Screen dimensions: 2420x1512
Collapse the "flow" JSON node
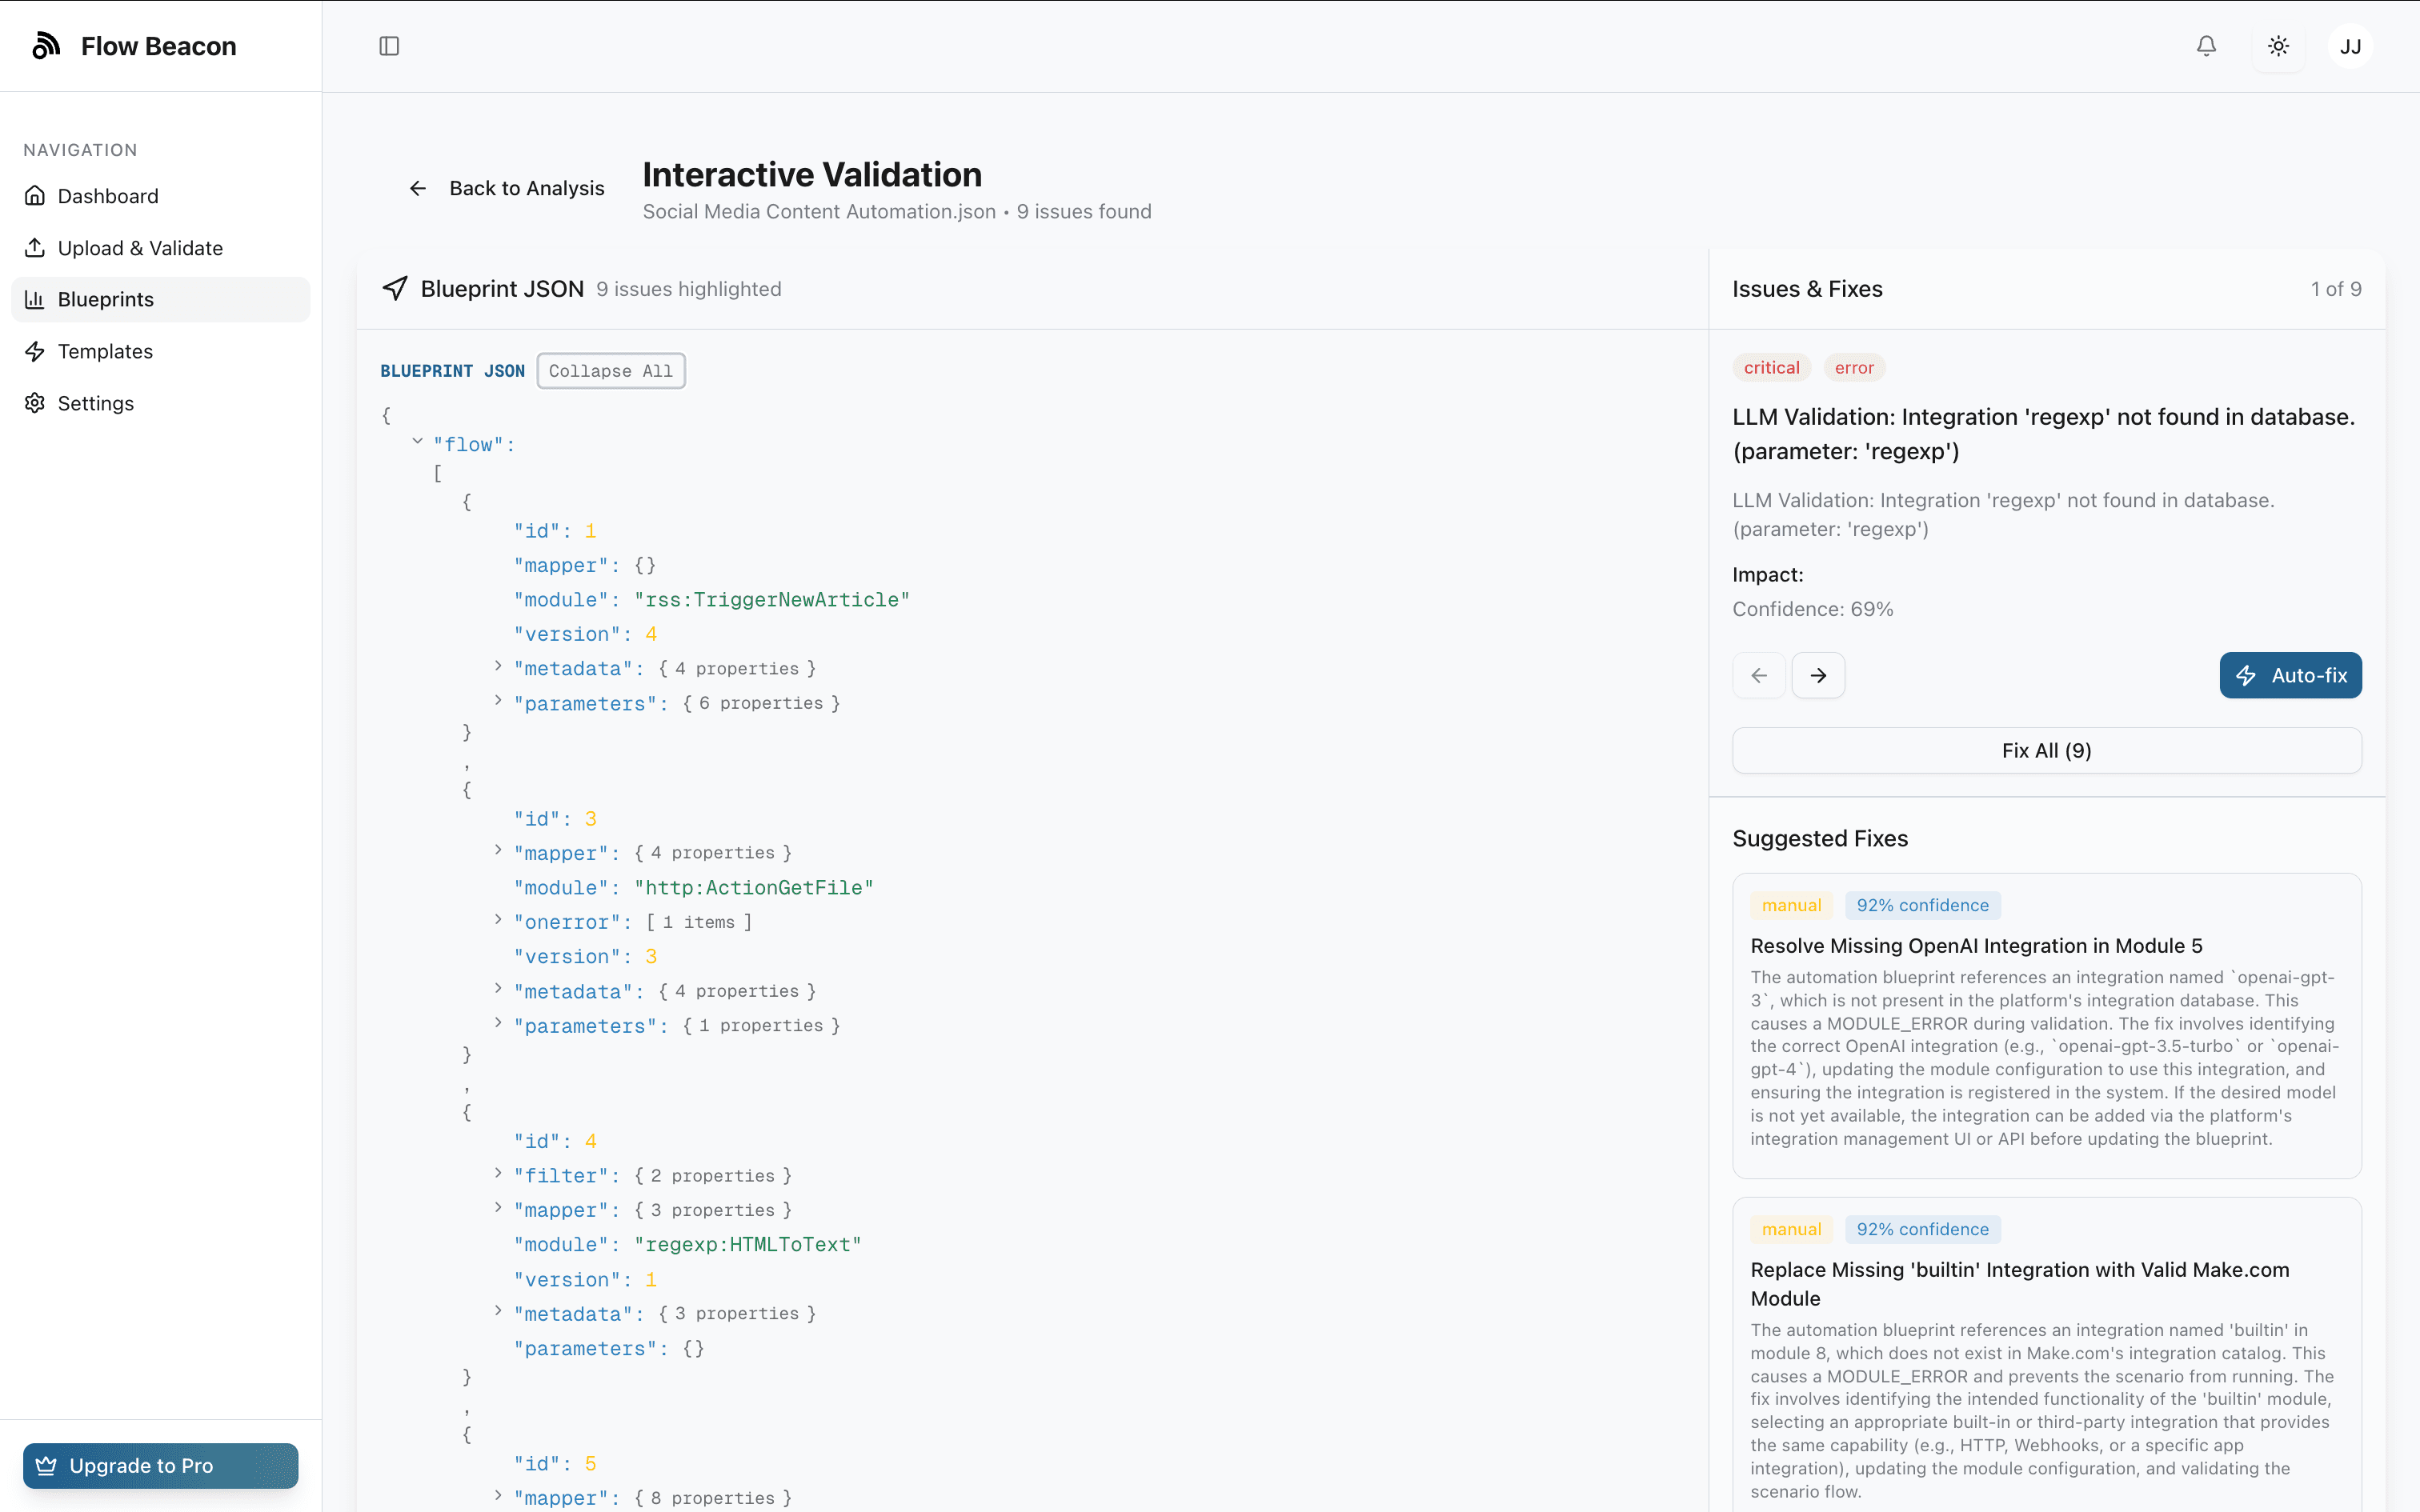[x=418, y=441]
